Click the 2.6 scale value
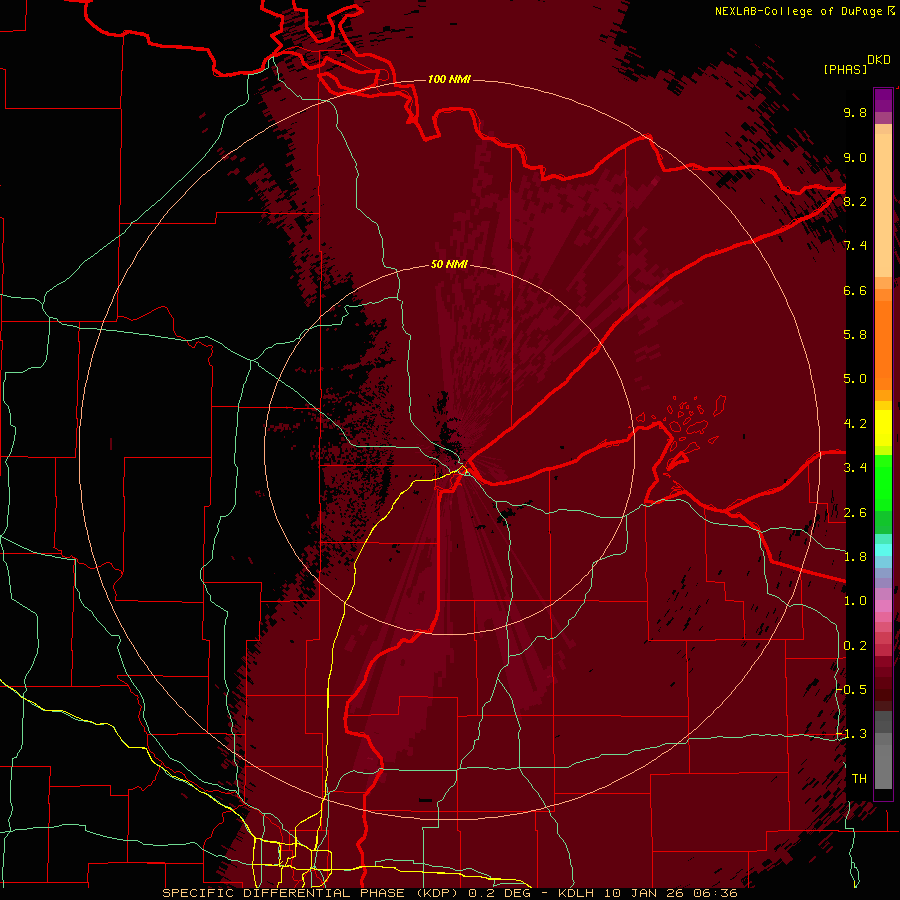The width and height of the screenshot is (900, 900). [855, 513]
